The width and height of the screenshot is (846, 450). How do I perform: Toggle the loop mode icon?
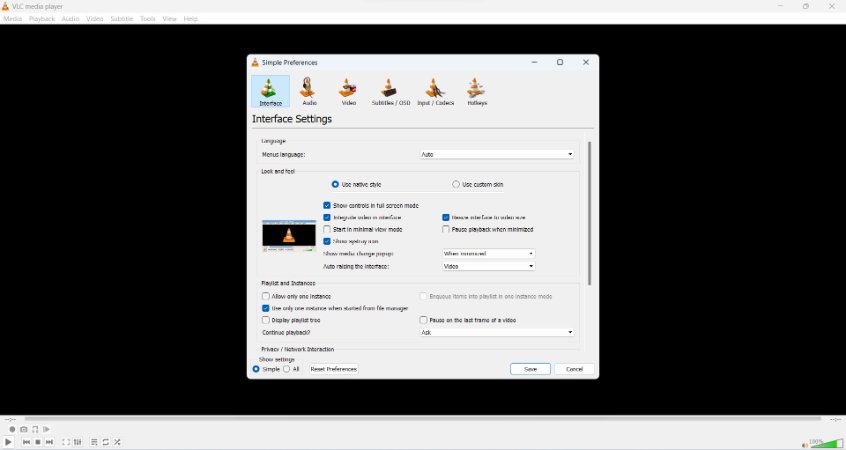pyautogui.click(x=106, y=442)
